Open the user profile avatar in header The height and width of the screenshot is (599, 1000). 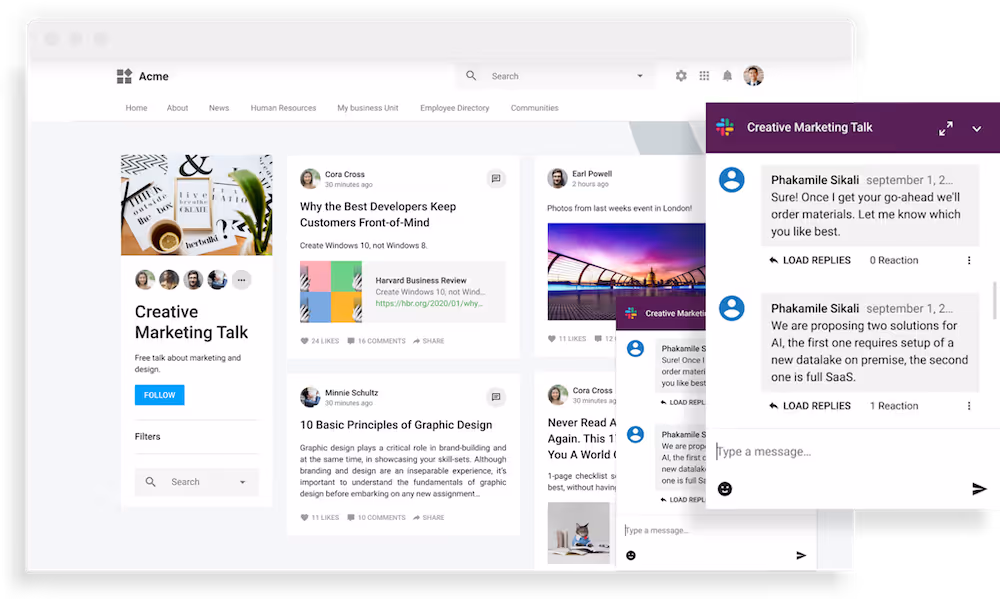(754, 75)
